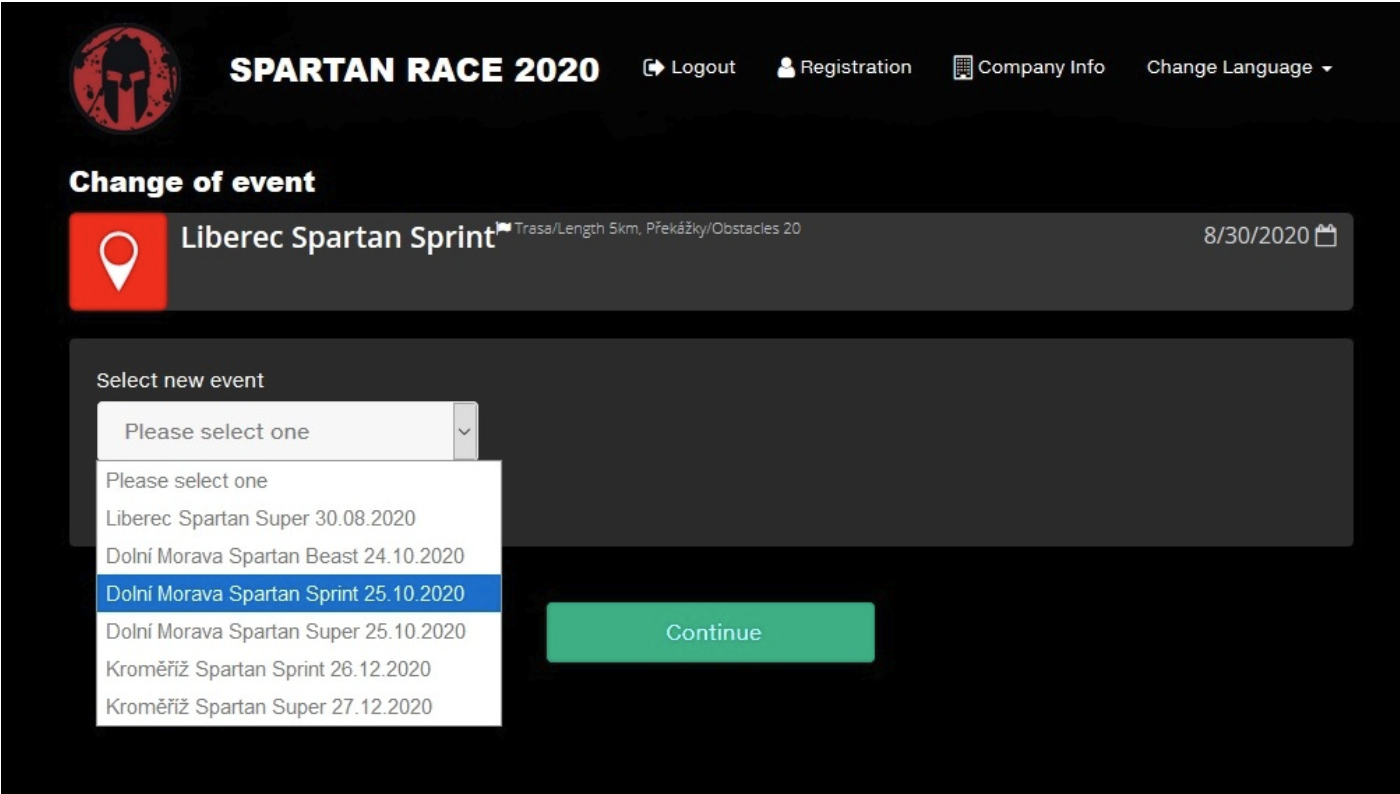Collapse the event list via dropdown arrow
The width and height of the screenshot is (1400, 794).
tap(465, 431)
